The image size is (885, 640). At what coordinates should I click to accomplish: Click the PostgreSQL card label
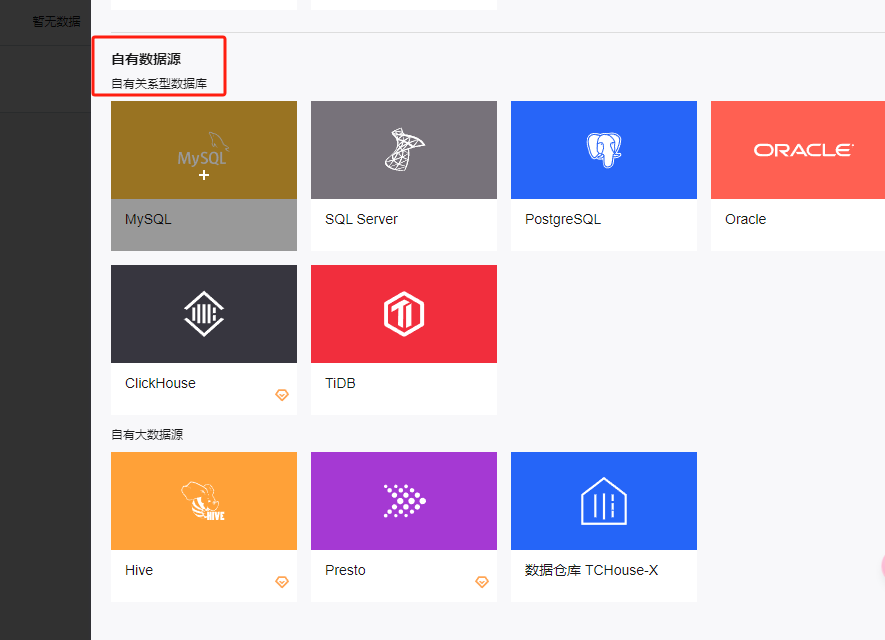563,219
